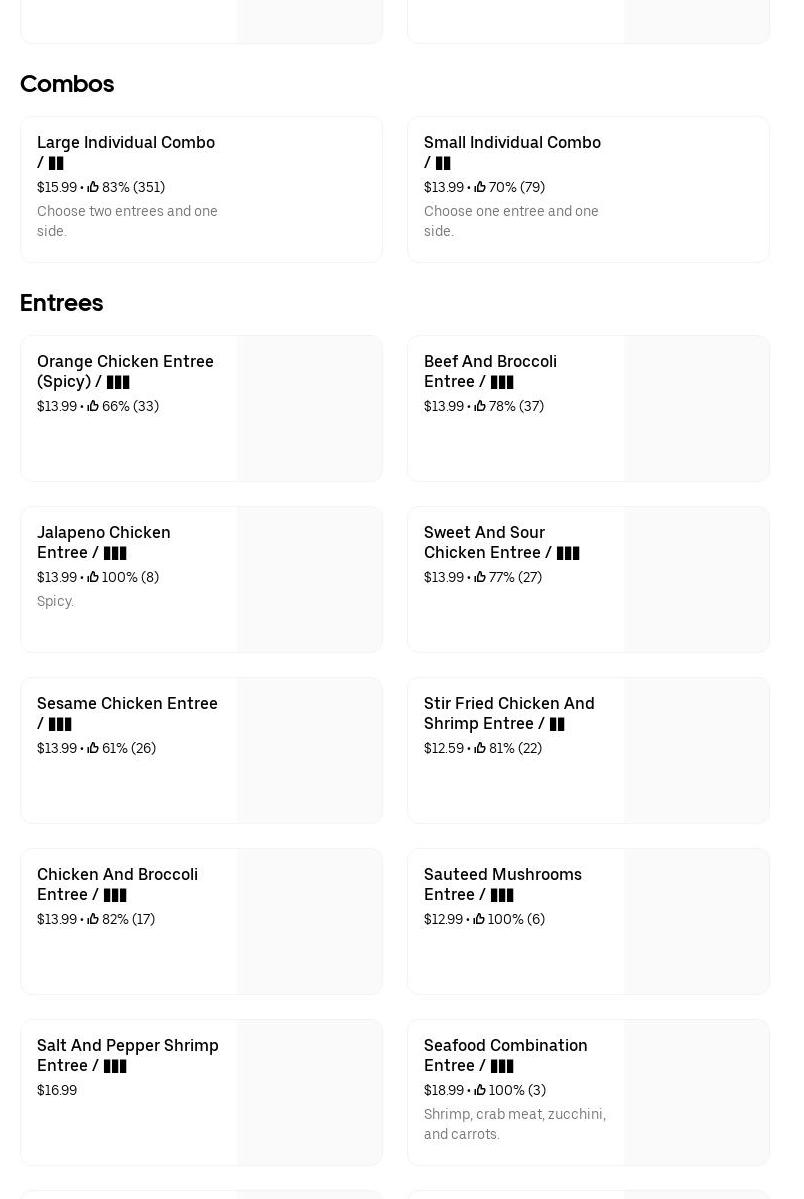Open Orange Chicken Entree image thumbnail
This screenshot has width=804, height=1199.
point(309,408)
